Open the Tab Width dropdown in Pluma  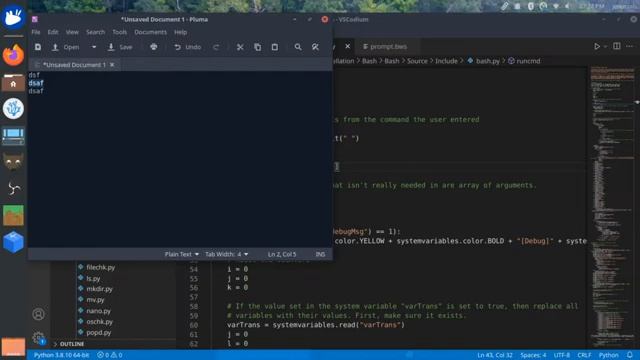tap(227, 254)
